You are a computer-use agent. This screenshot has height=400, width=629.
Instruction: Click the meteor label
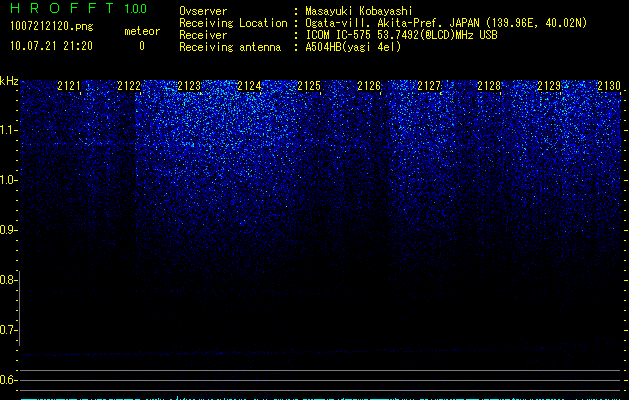[x=142, y=31]
